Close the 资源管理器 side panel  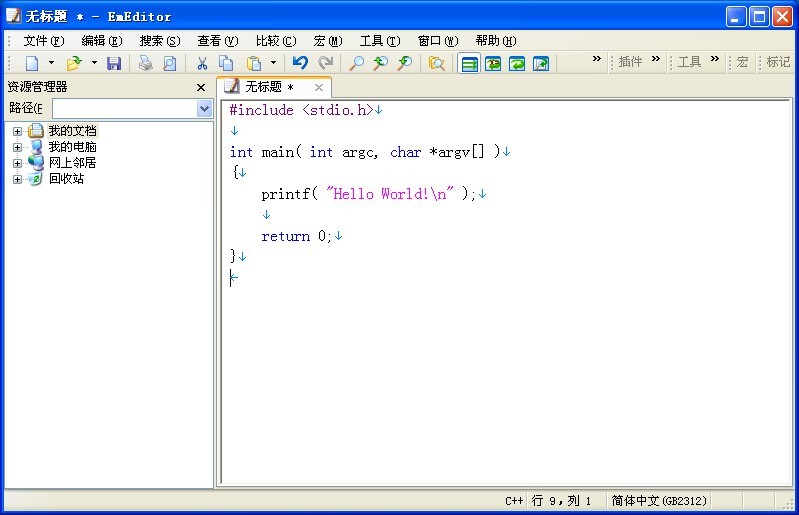tap(201, 87)
